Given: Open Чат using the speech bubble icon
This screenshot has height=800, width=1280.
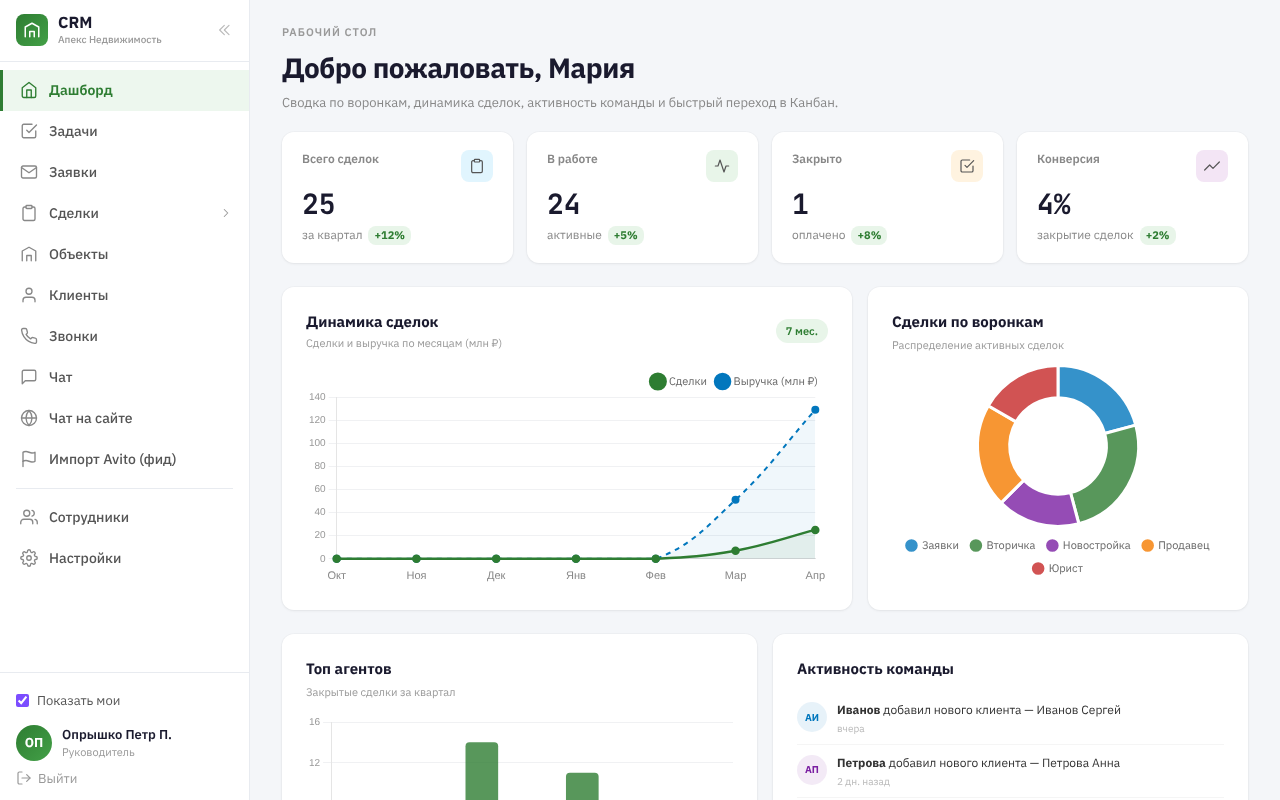Looking at the screenshot, I should 29,376.
